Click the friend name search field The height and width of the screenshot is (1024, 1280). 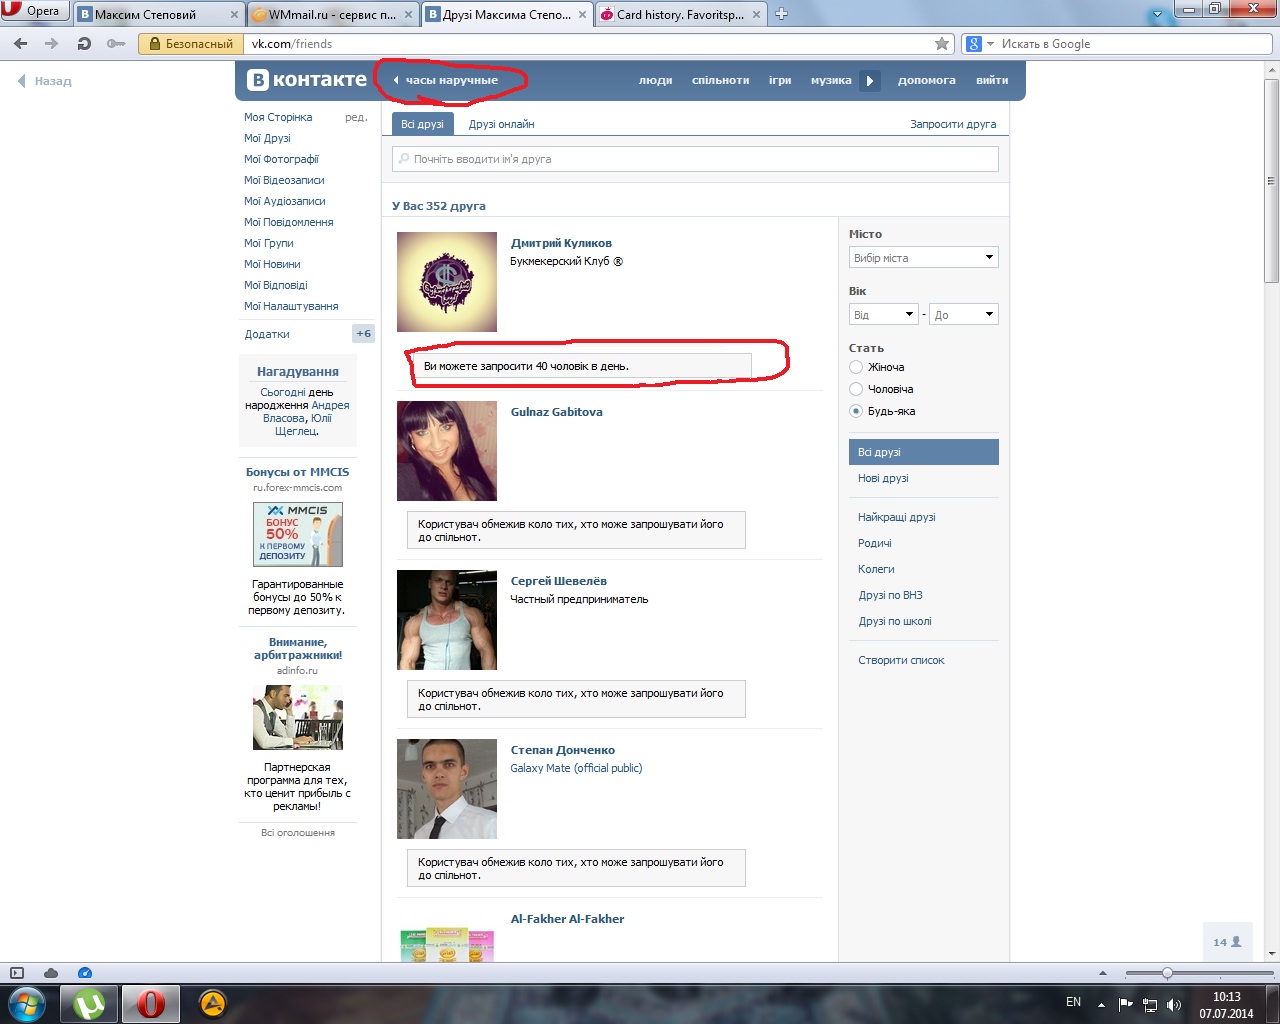coord(695,159)
